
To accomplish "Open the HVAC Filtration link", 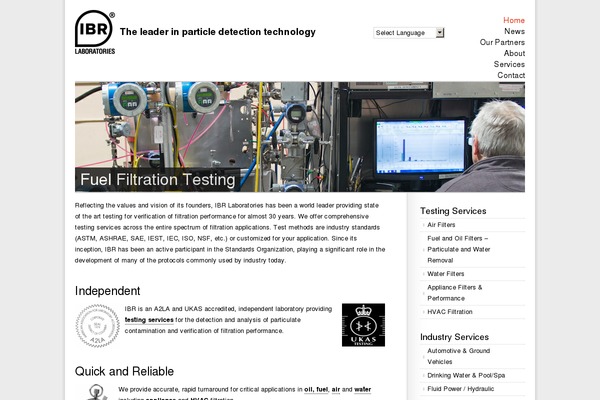I will (x=450, y=312).
